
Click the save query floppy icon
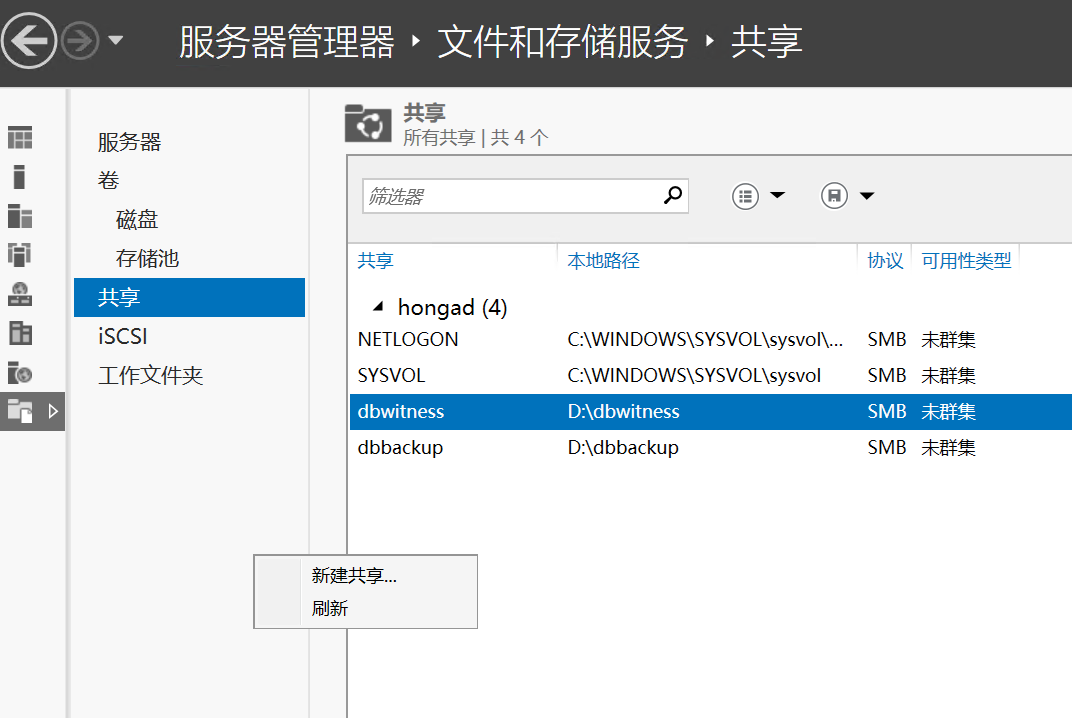click(x=834, y=196)
